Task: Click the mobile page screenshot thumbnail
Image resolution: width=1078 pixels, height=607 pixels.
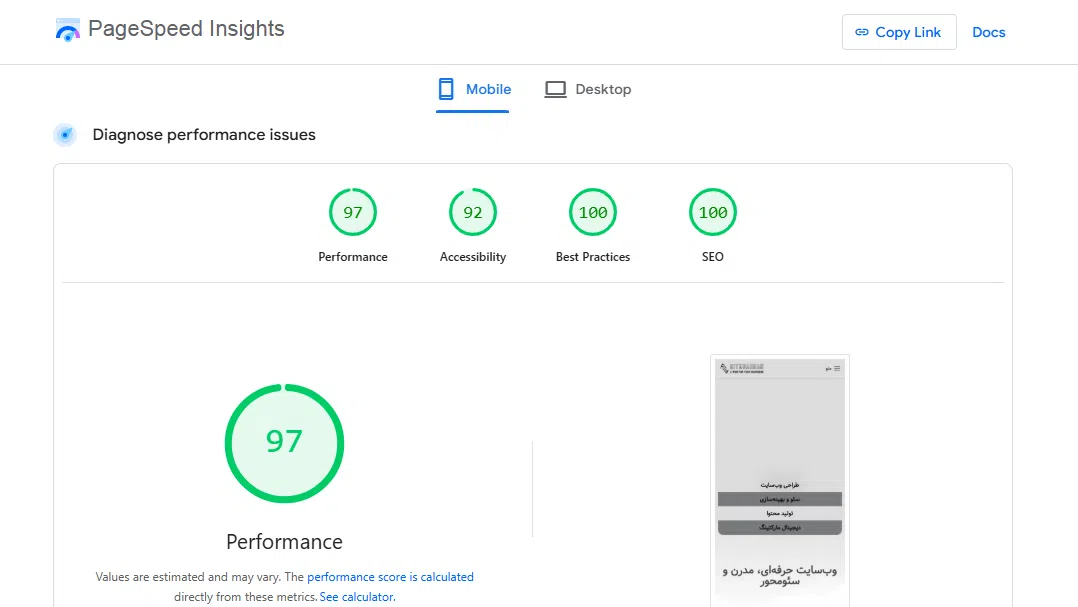Action: tap(780, 480)
